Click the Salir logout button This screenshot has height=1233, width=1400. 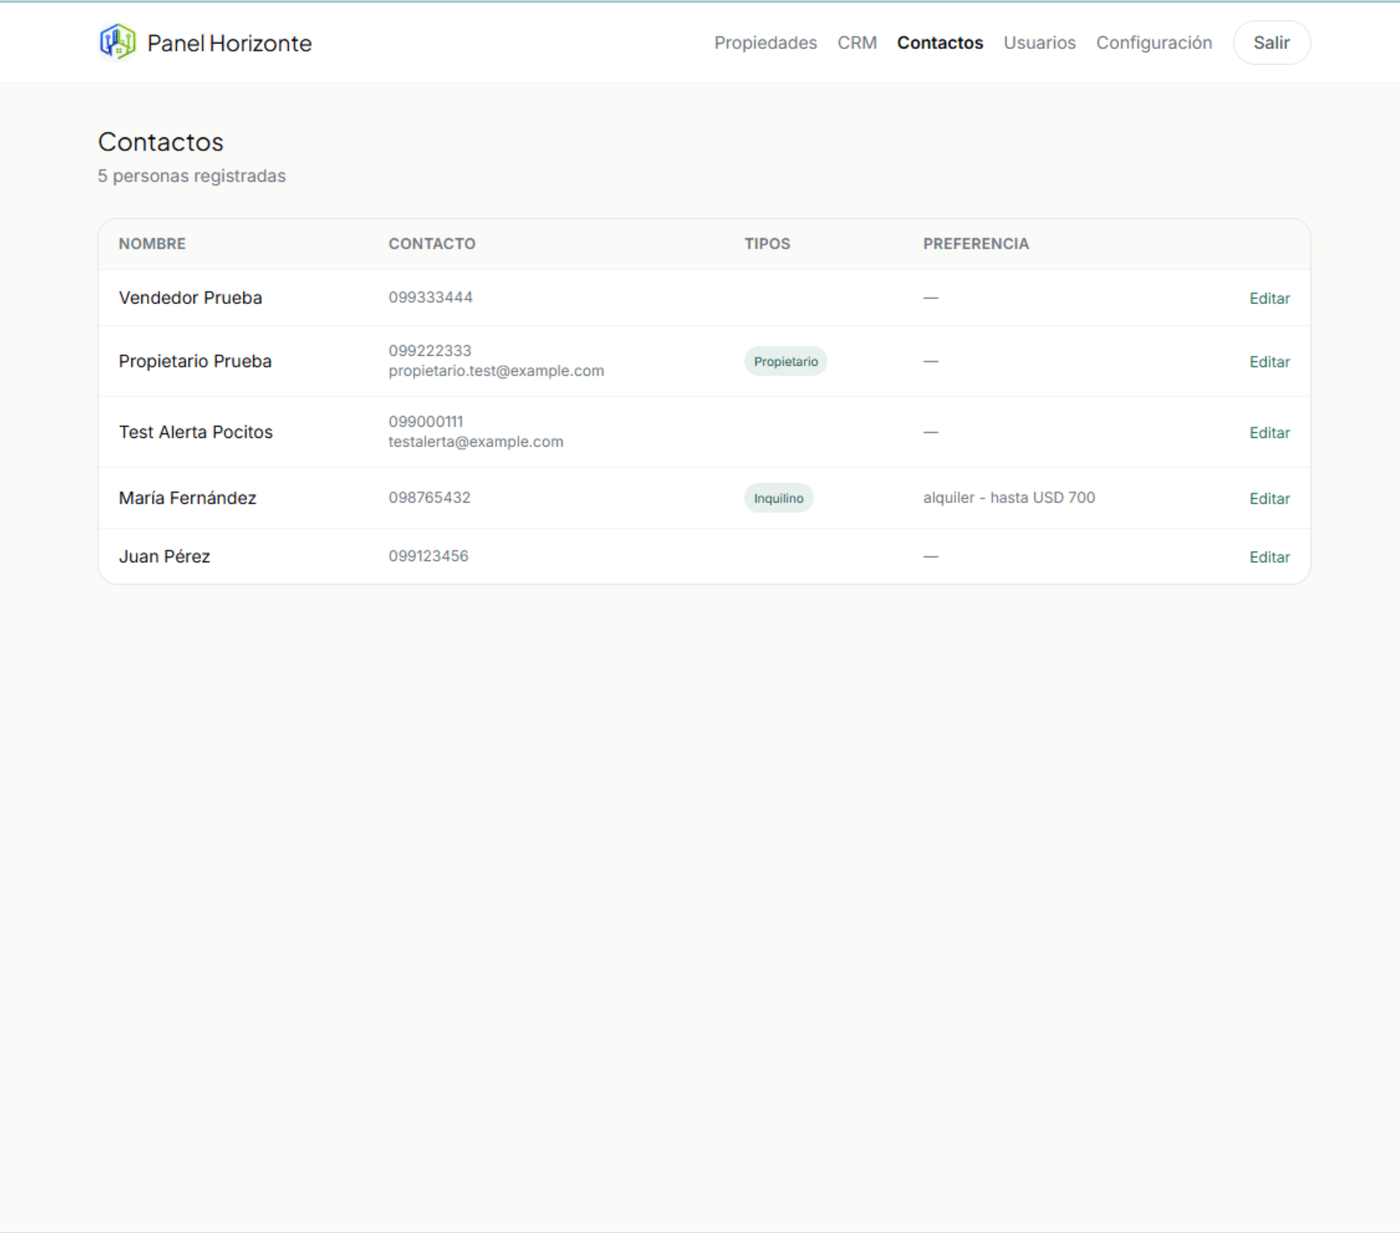tap(1271, 43)
